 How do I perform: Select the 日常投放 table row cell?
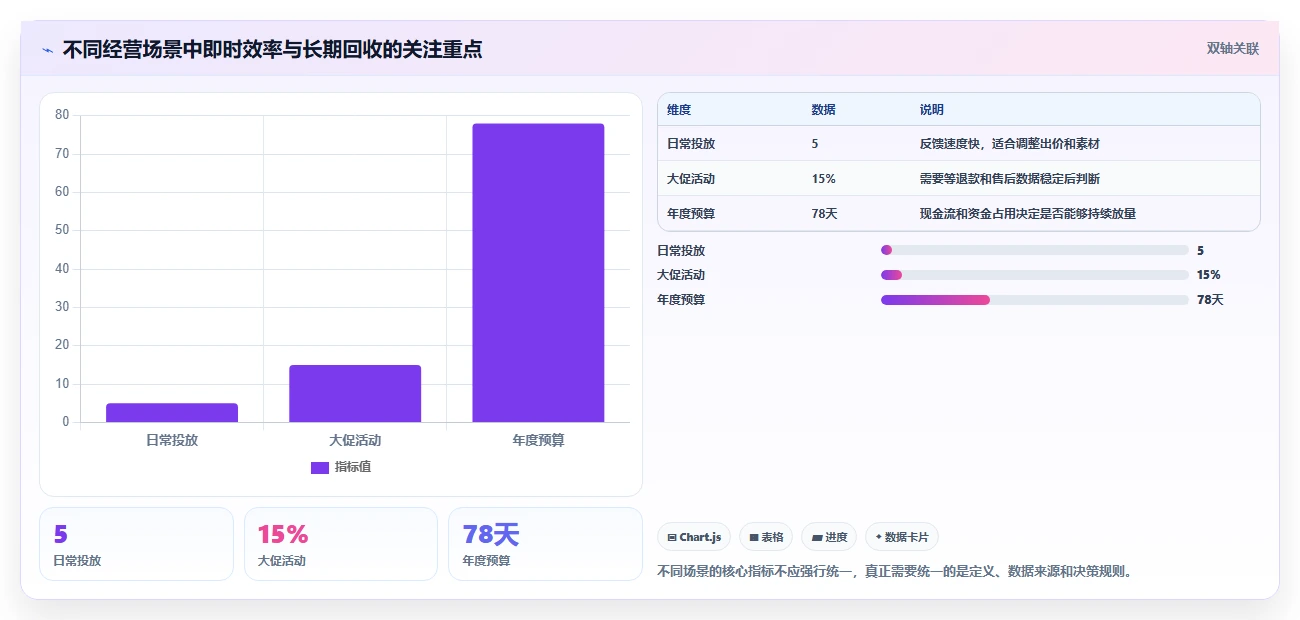pos(691,144)
